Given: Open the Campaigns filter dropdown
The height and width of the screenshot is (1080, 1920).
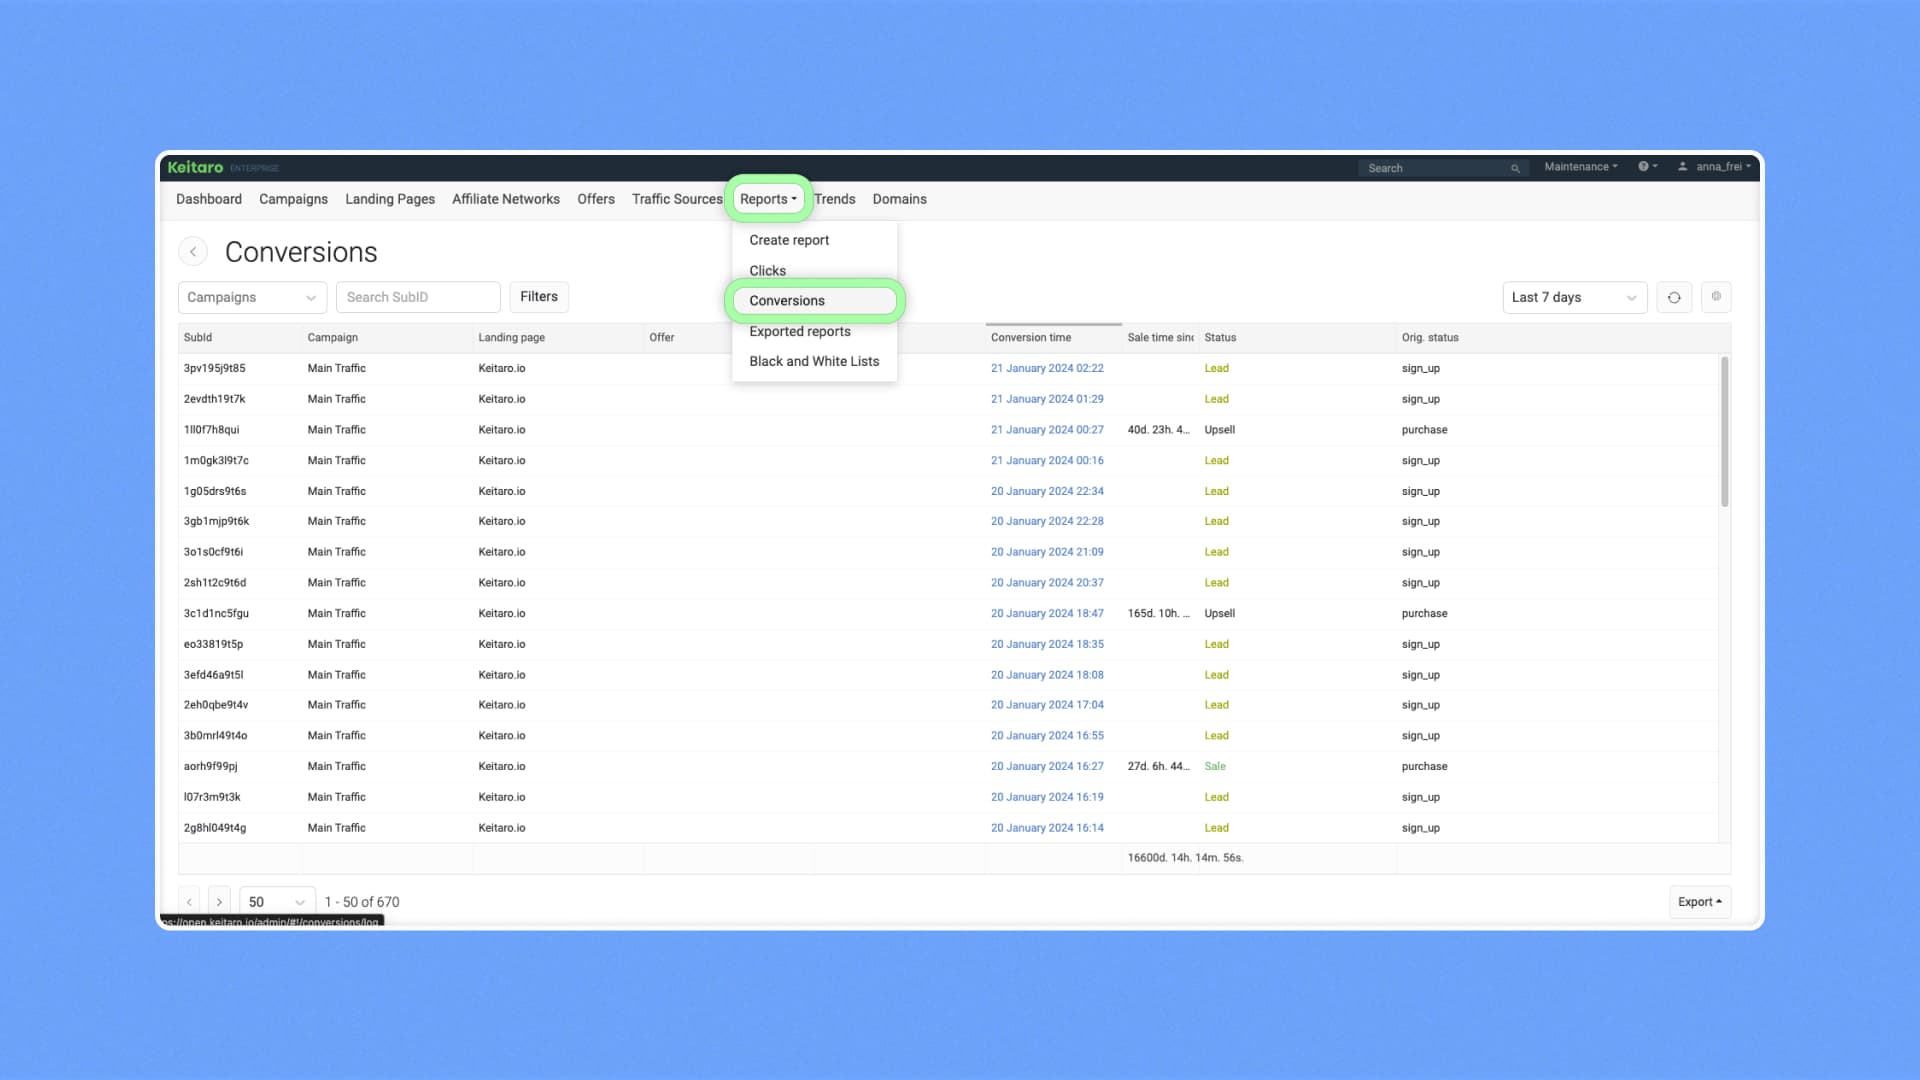Looking at the screenshot, I should click(x=251, y=297).
